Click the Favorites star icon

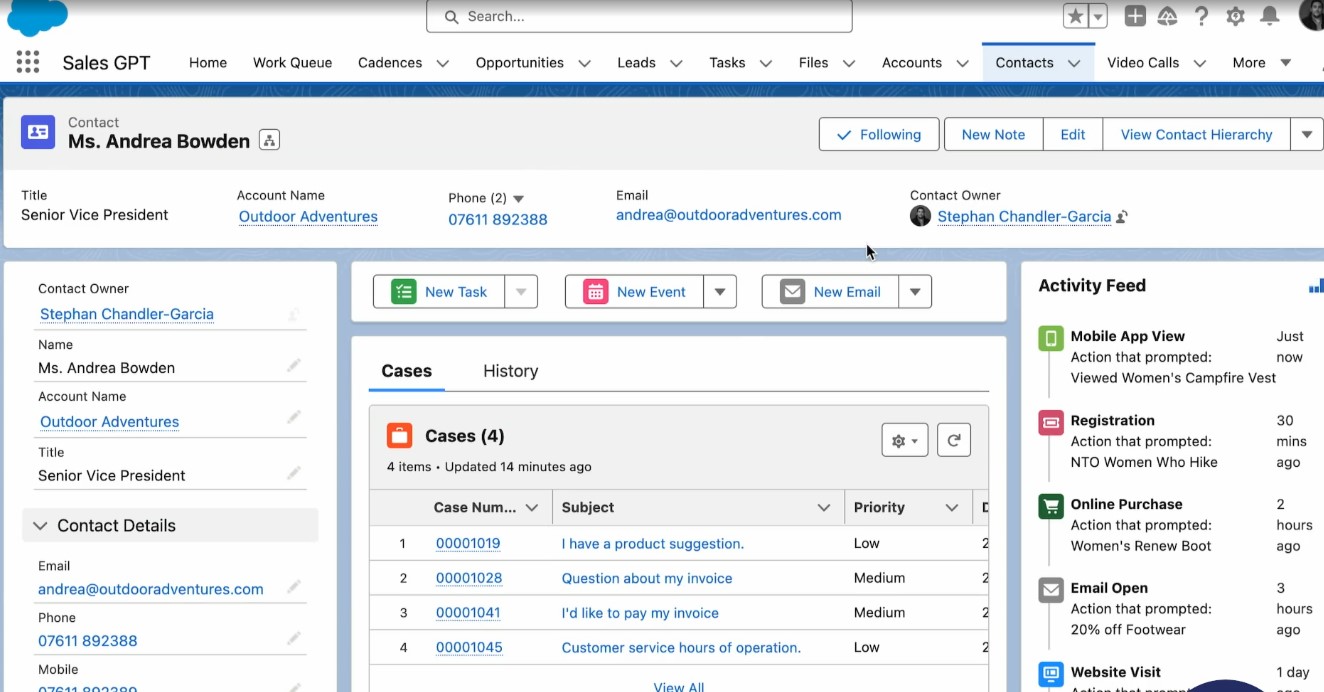coord(1075,16)
